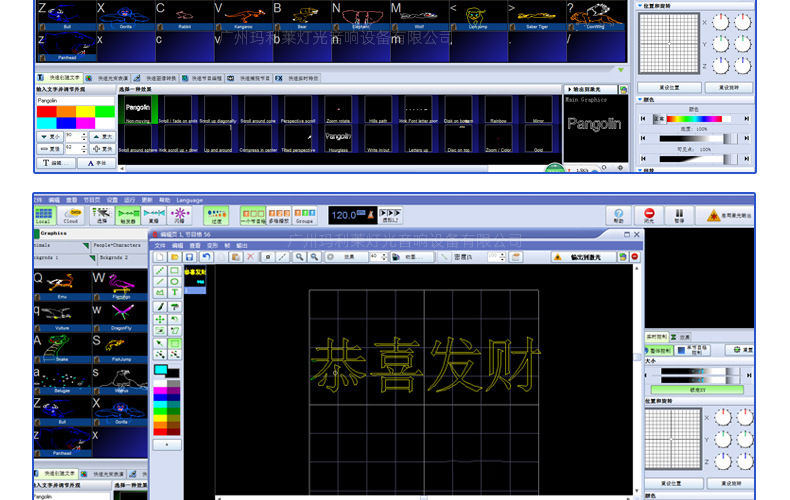Switch to the 快速图像转换 tab in top screenshot
The image size is (790, 500).
pyautogui.click(x=155, y=78)
